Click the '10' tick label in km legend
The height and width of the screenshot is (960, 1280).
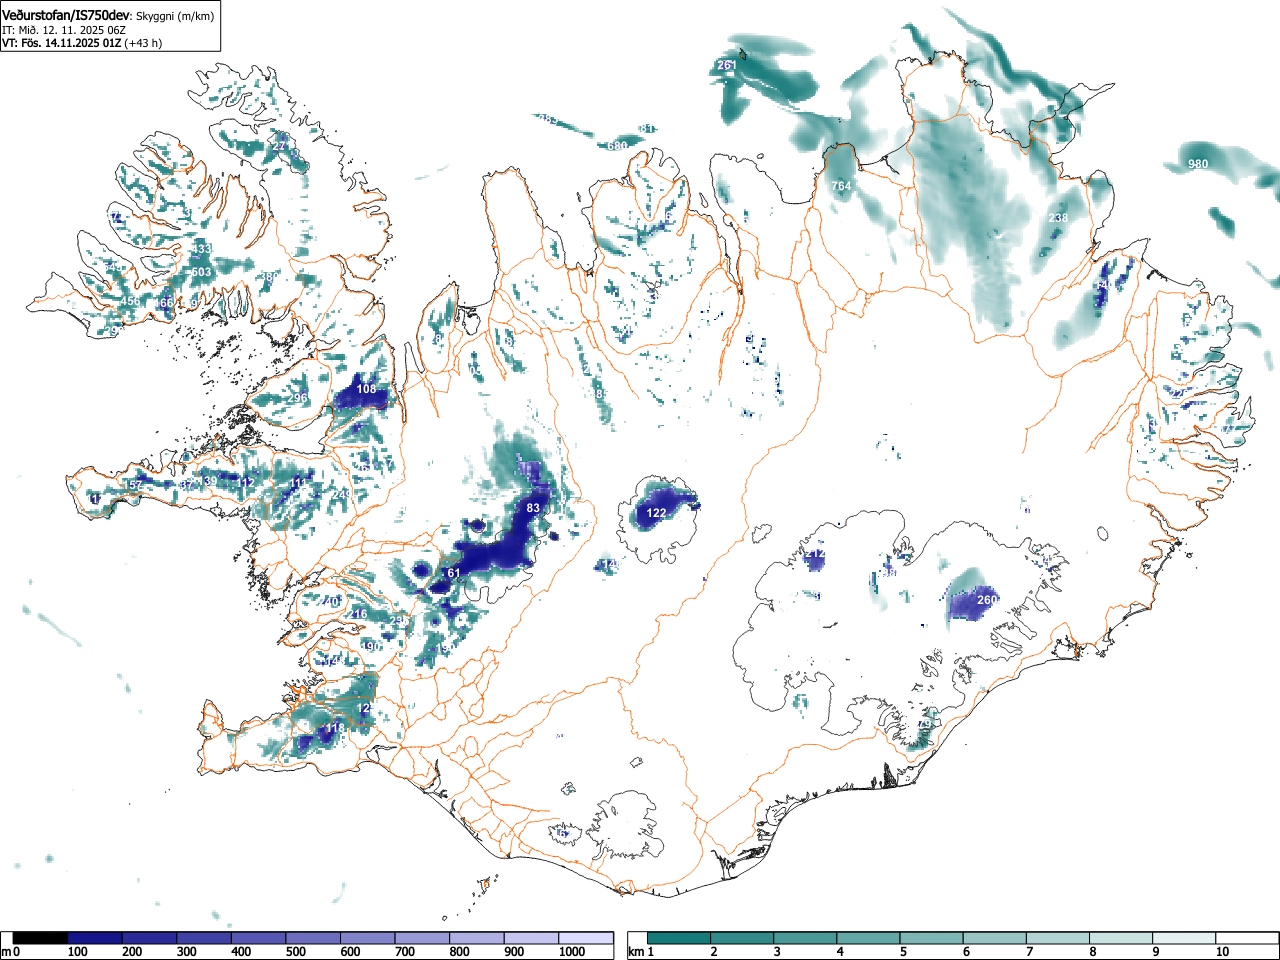[x=1222, y=952]
